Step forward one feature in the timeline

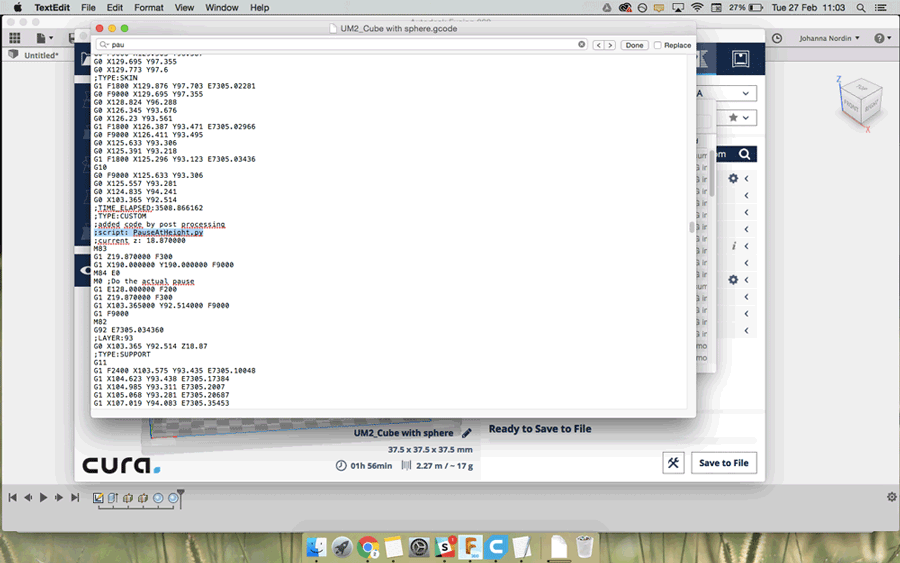[x=59, y=498]
